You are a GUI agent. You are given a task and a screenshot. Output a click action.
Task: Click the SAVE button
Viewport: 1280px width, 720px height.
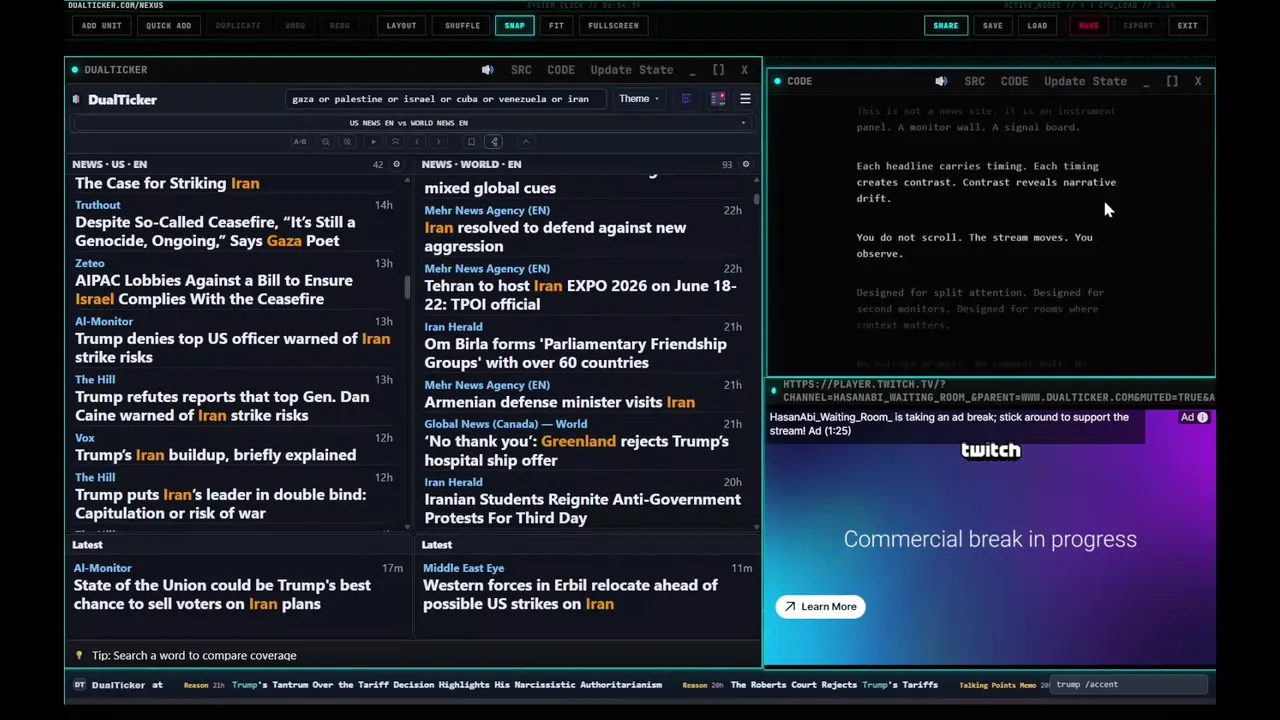click(992, 25)
